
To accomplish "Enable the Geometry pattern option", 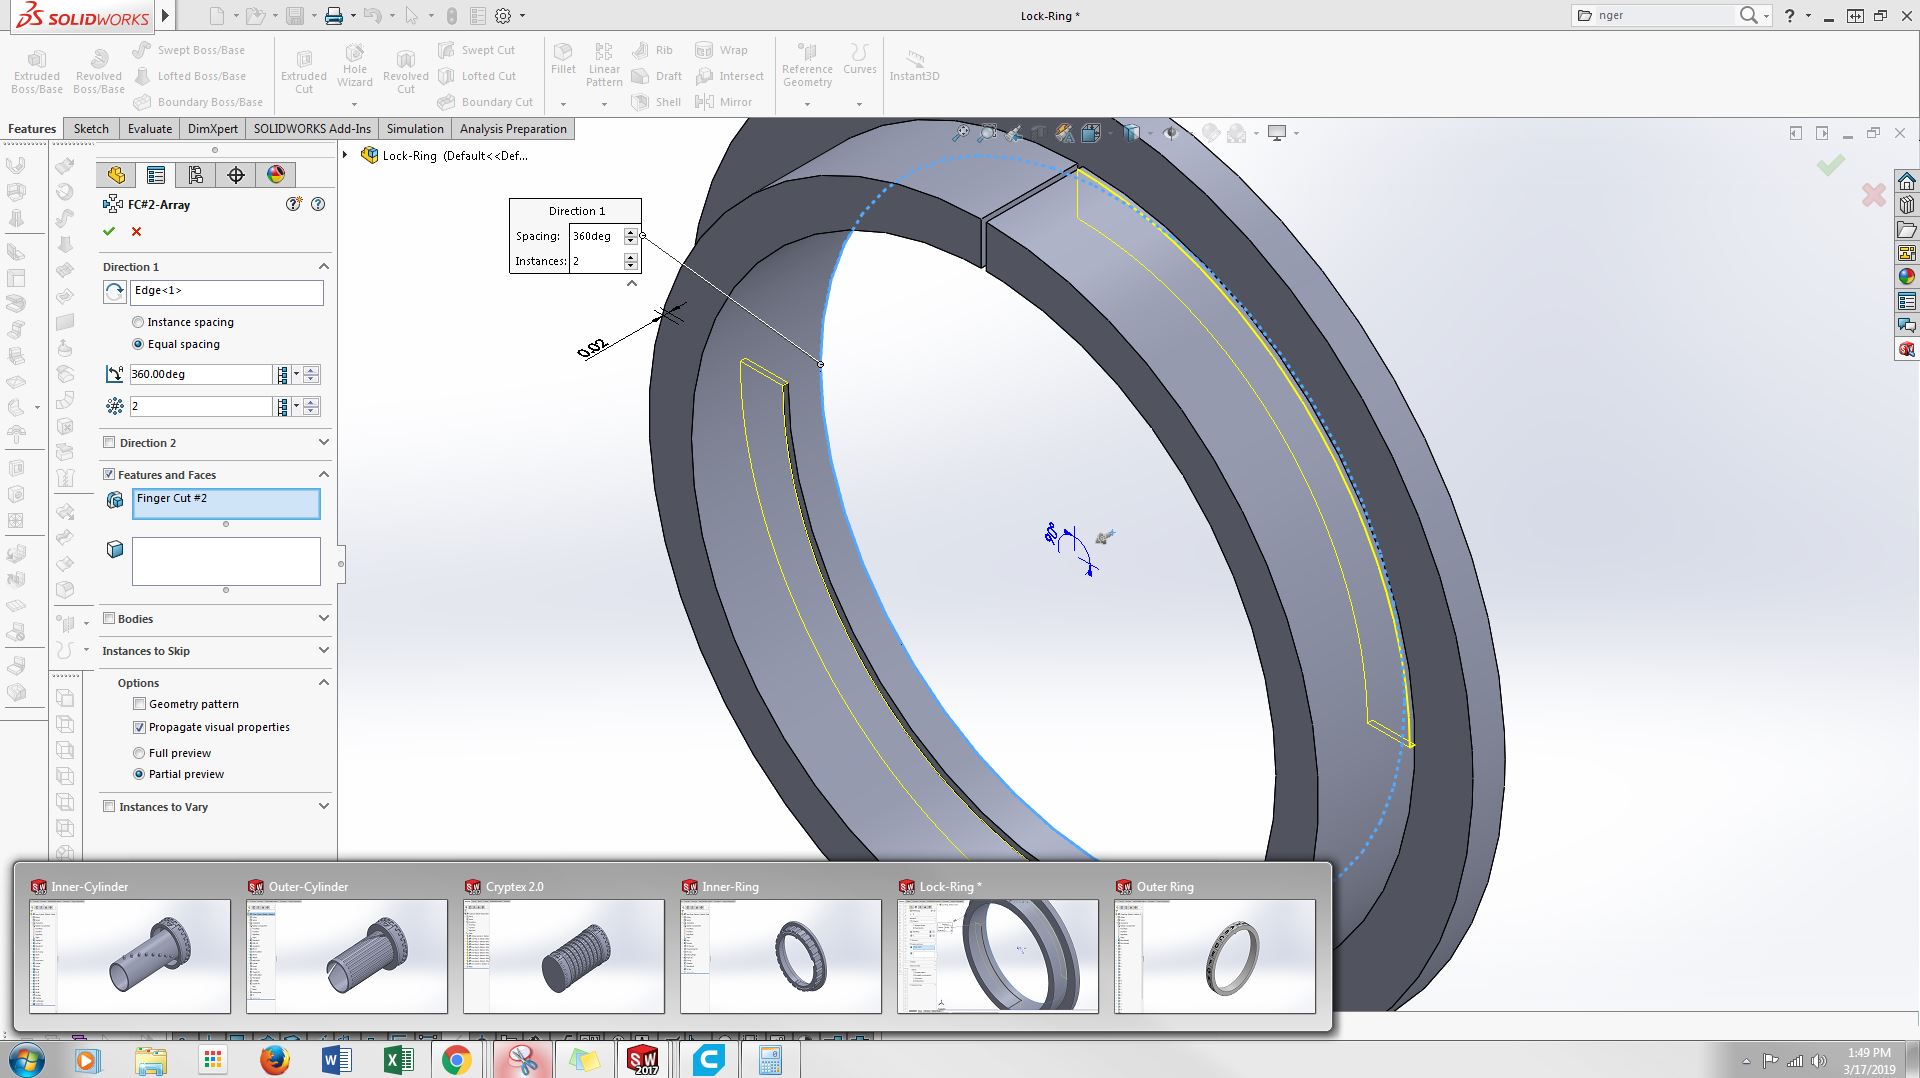I will click(140, 704).
